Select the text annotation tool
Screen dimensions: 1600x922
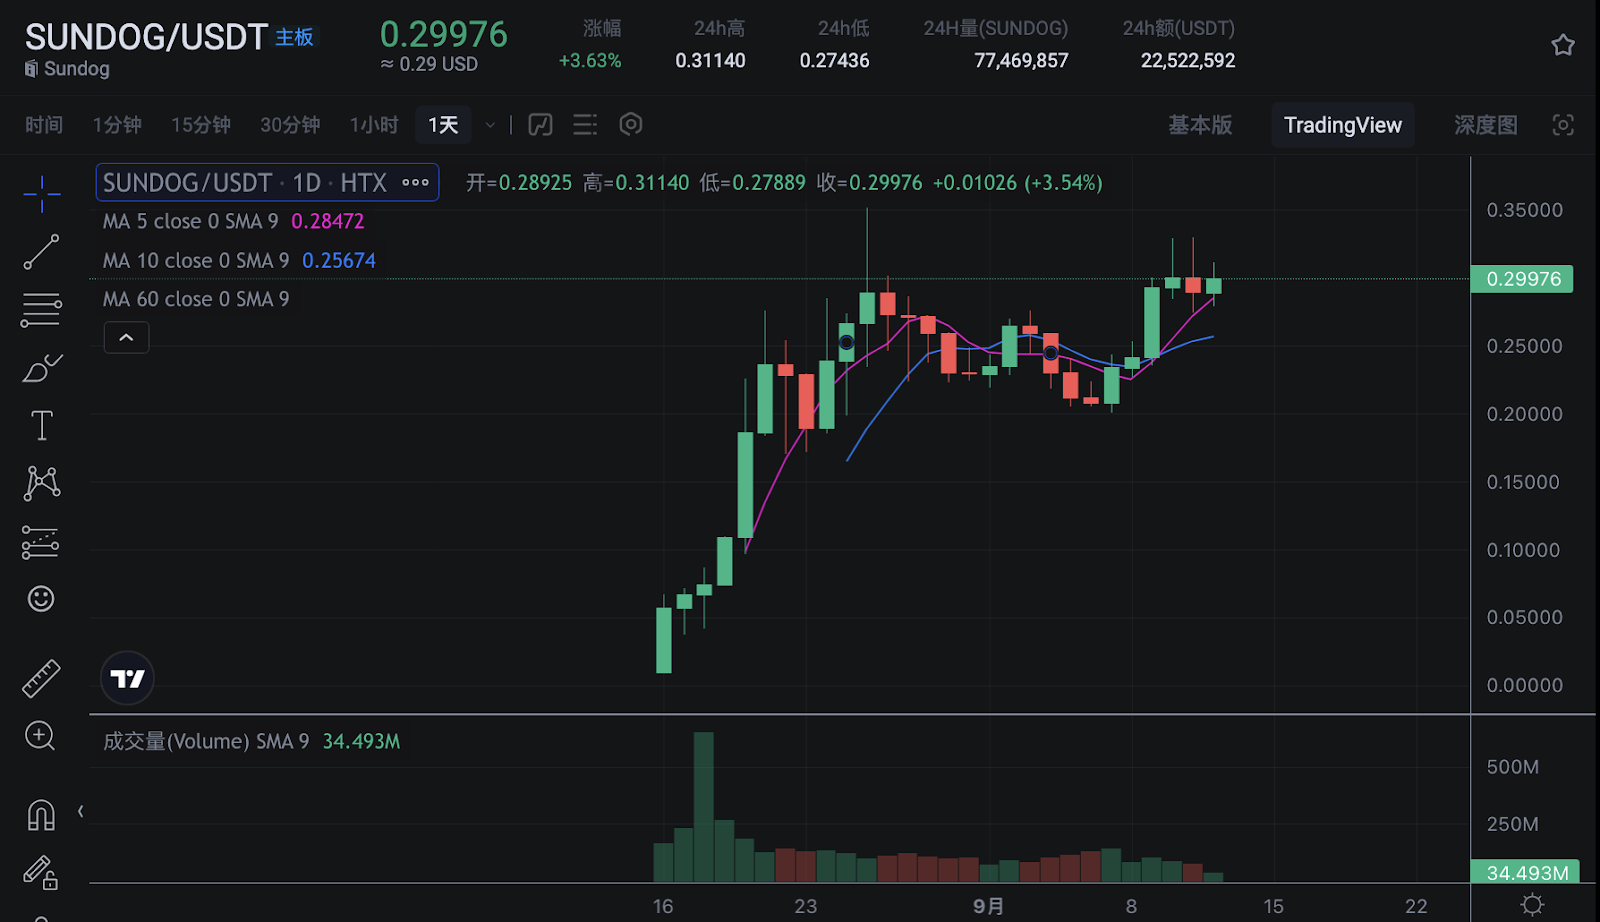42,426
